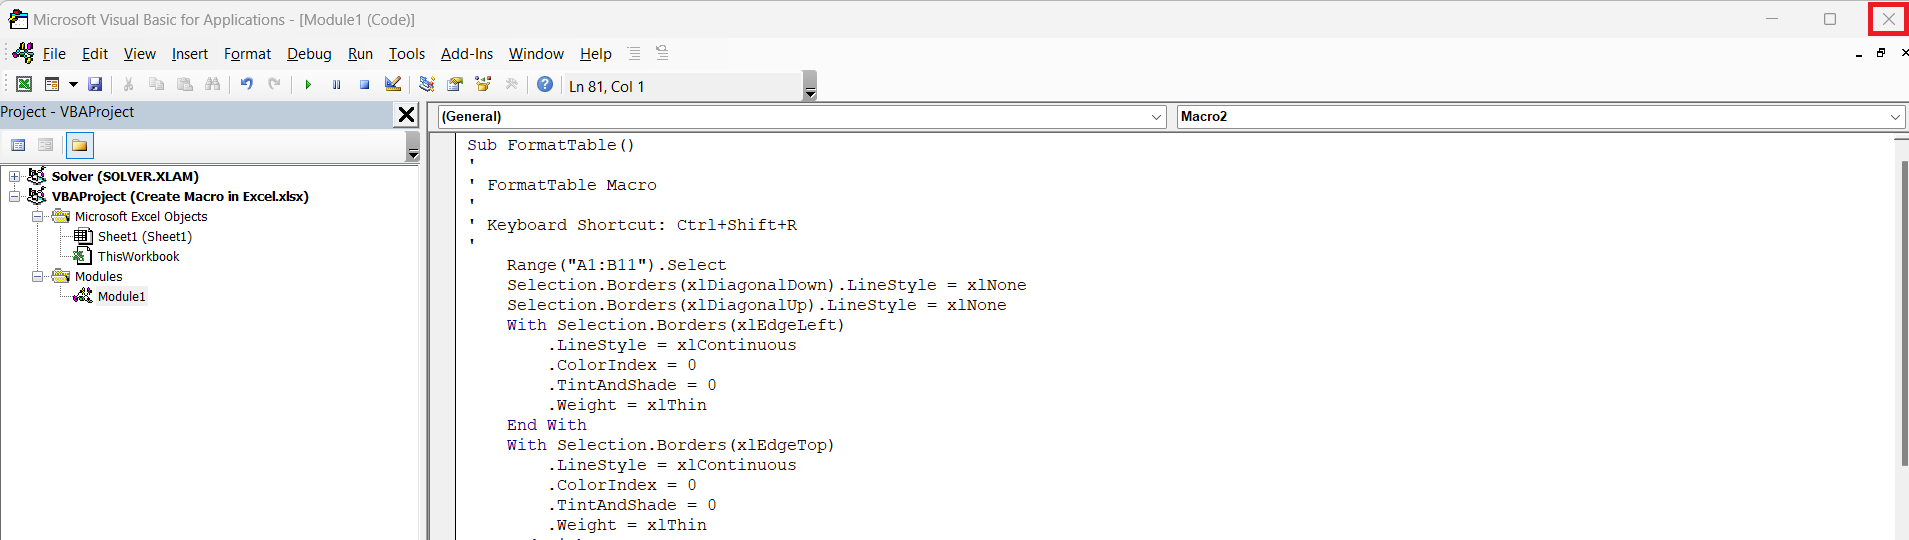Save the workbook with the floppy disk icon
This screenshot has height=540, width=1909.
point(95,85)
